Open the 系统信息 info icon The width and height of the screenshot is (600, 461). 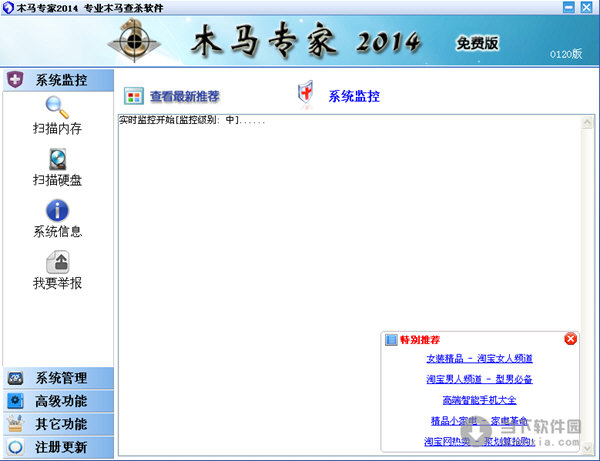[x=57, y=210]
